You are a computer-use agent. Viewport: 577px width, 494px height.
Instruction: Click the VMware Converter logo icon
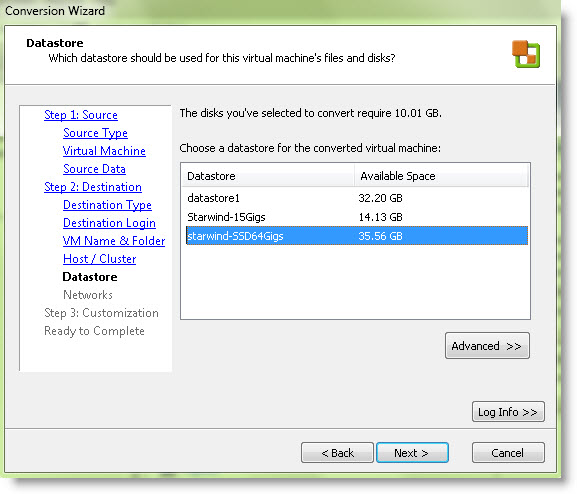[x=526, y=54]
